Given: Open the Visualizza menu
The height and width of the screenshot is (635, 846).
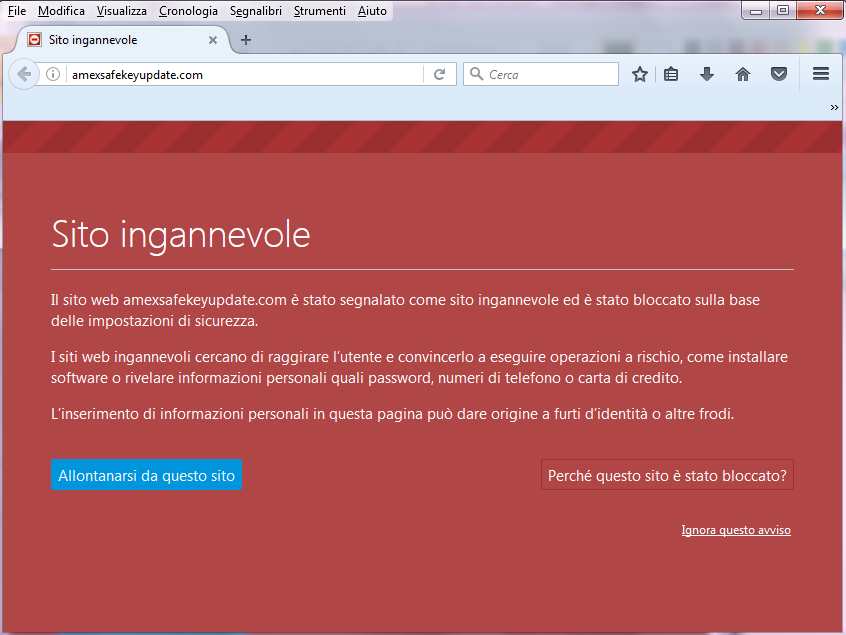Looking at the screenshot, I should click(x=121, y=11).
